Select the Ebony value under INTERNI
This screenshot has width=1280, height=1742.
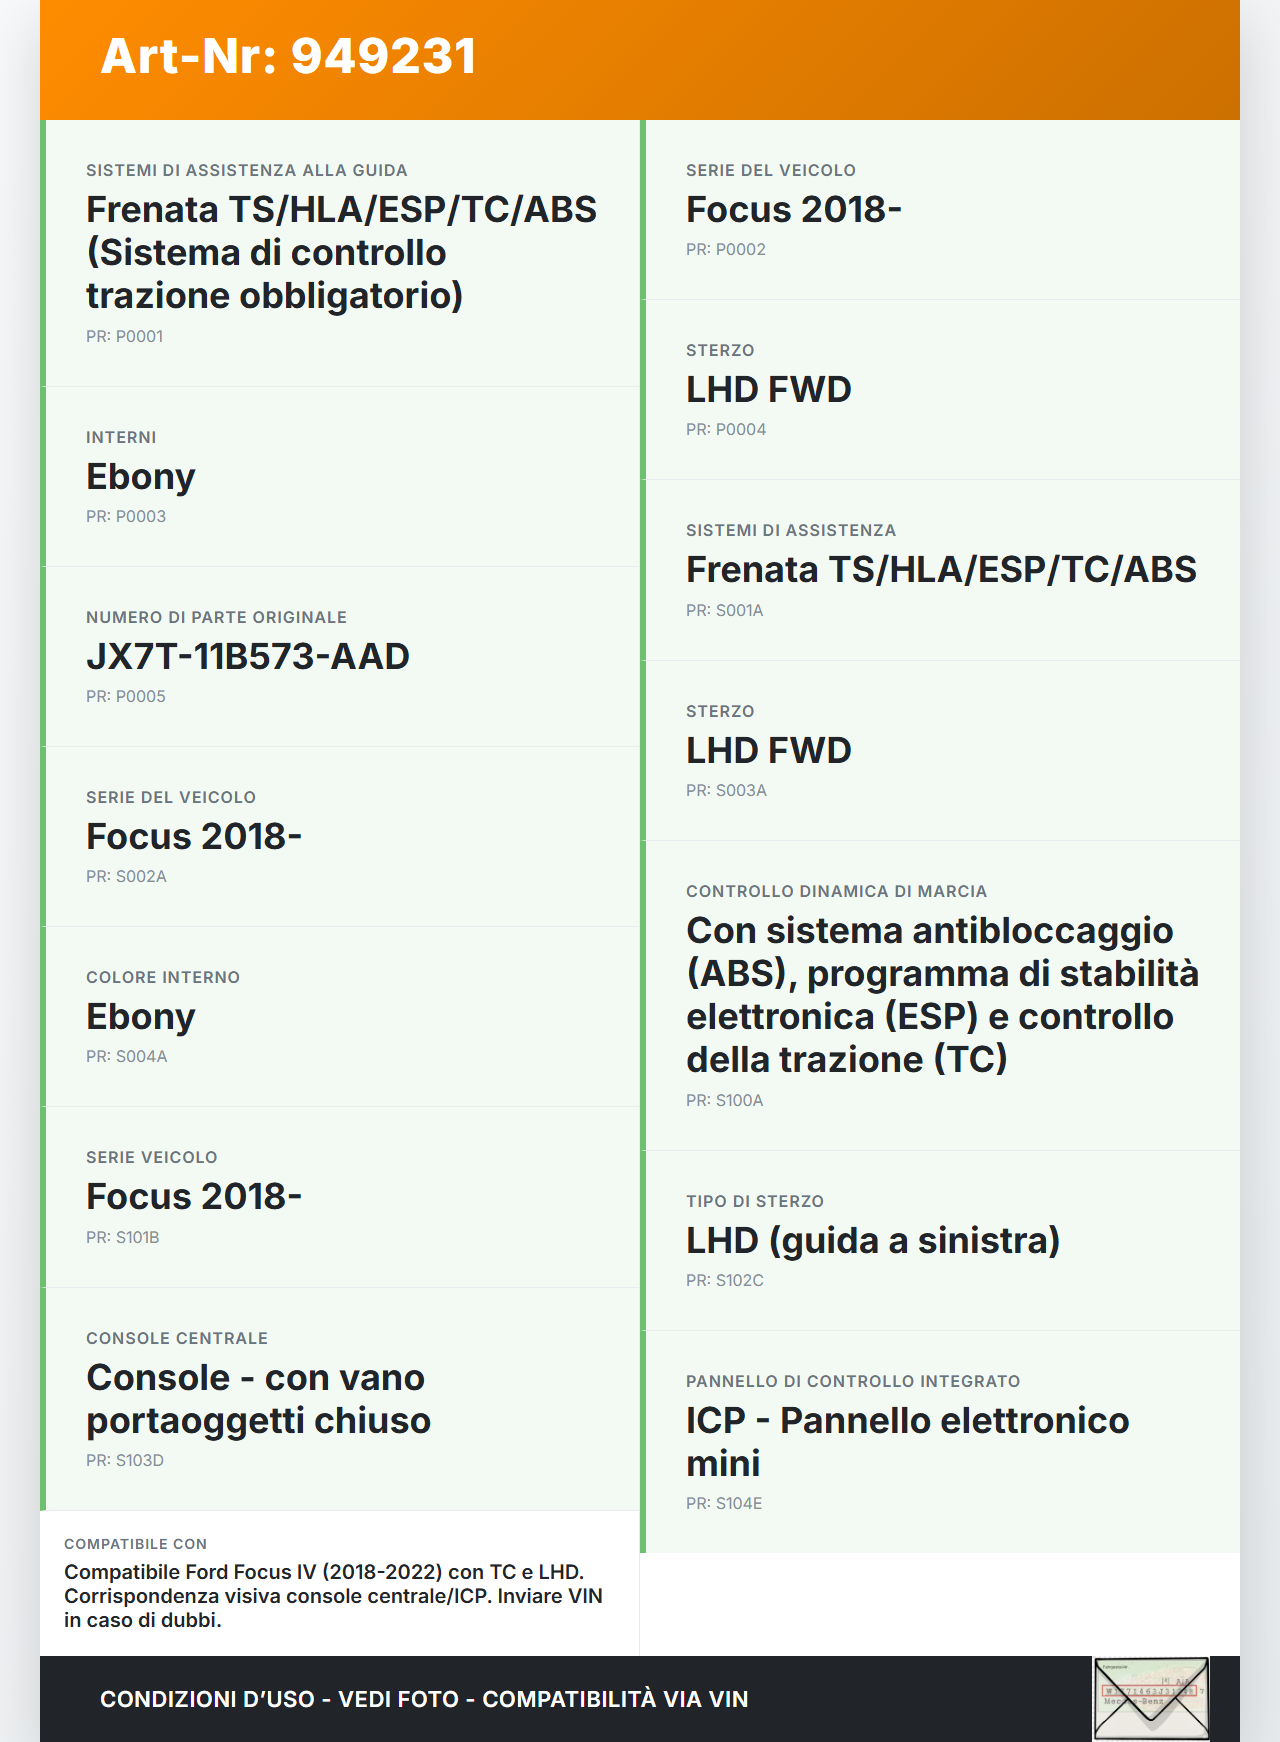141,477
